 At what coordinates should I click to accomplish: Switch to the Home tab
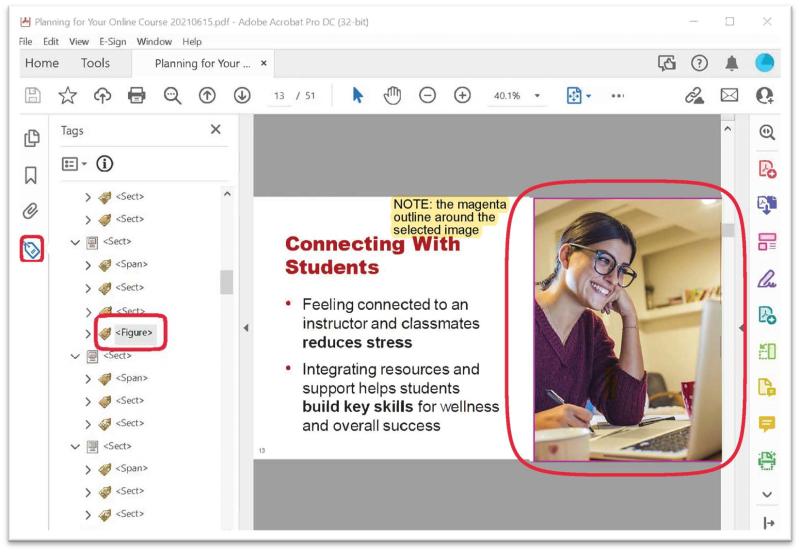[x=42, y=63]
